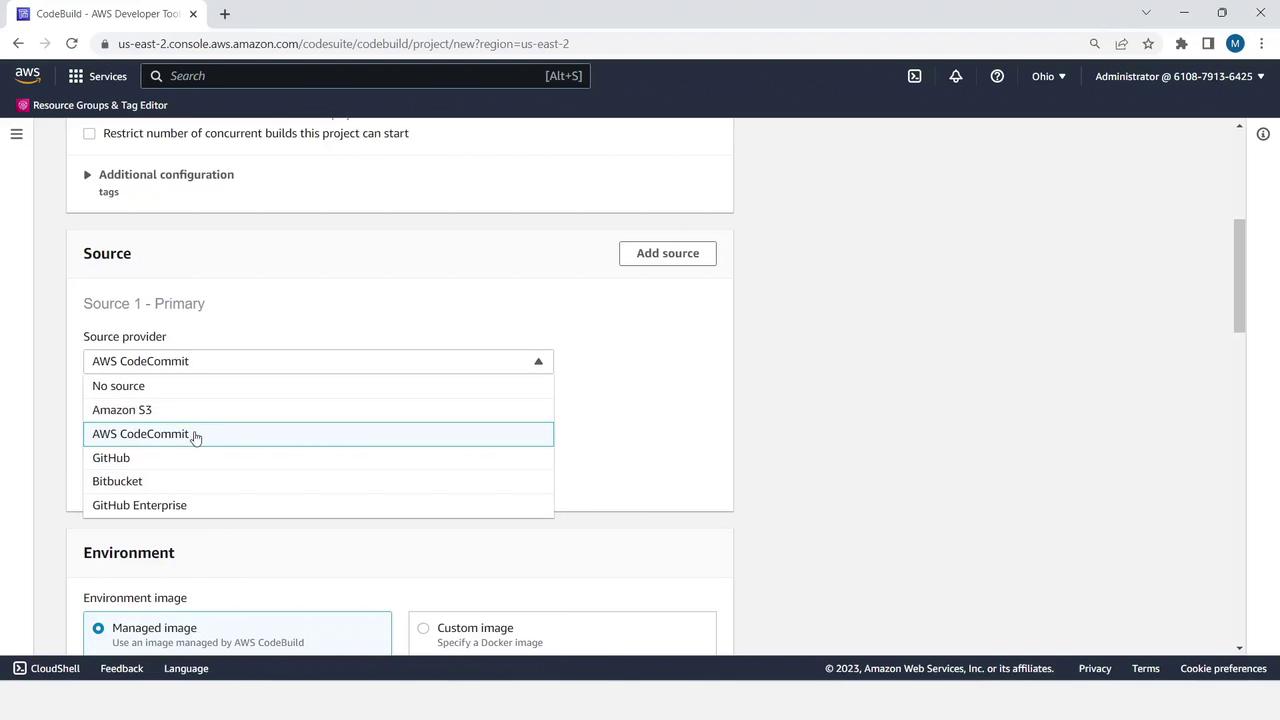Screen dimensions: 1280x720
Task: Close the CodeBuild browser tab
Action: tap(193, 14)
